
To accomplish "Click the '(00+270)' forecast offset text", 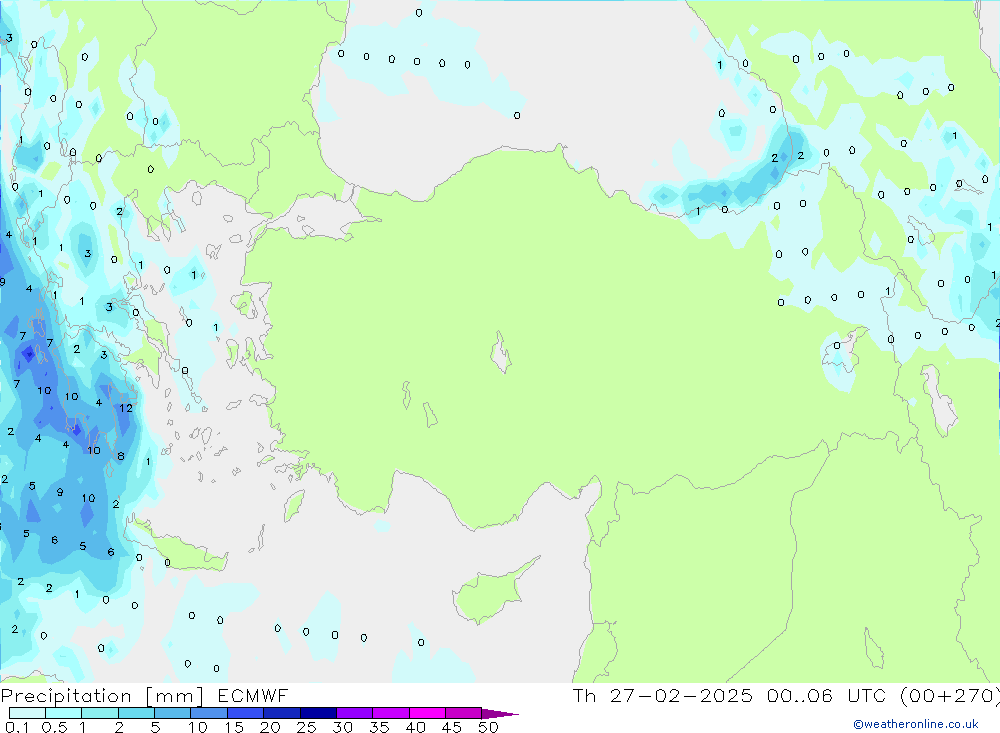I will coord(950,696).
